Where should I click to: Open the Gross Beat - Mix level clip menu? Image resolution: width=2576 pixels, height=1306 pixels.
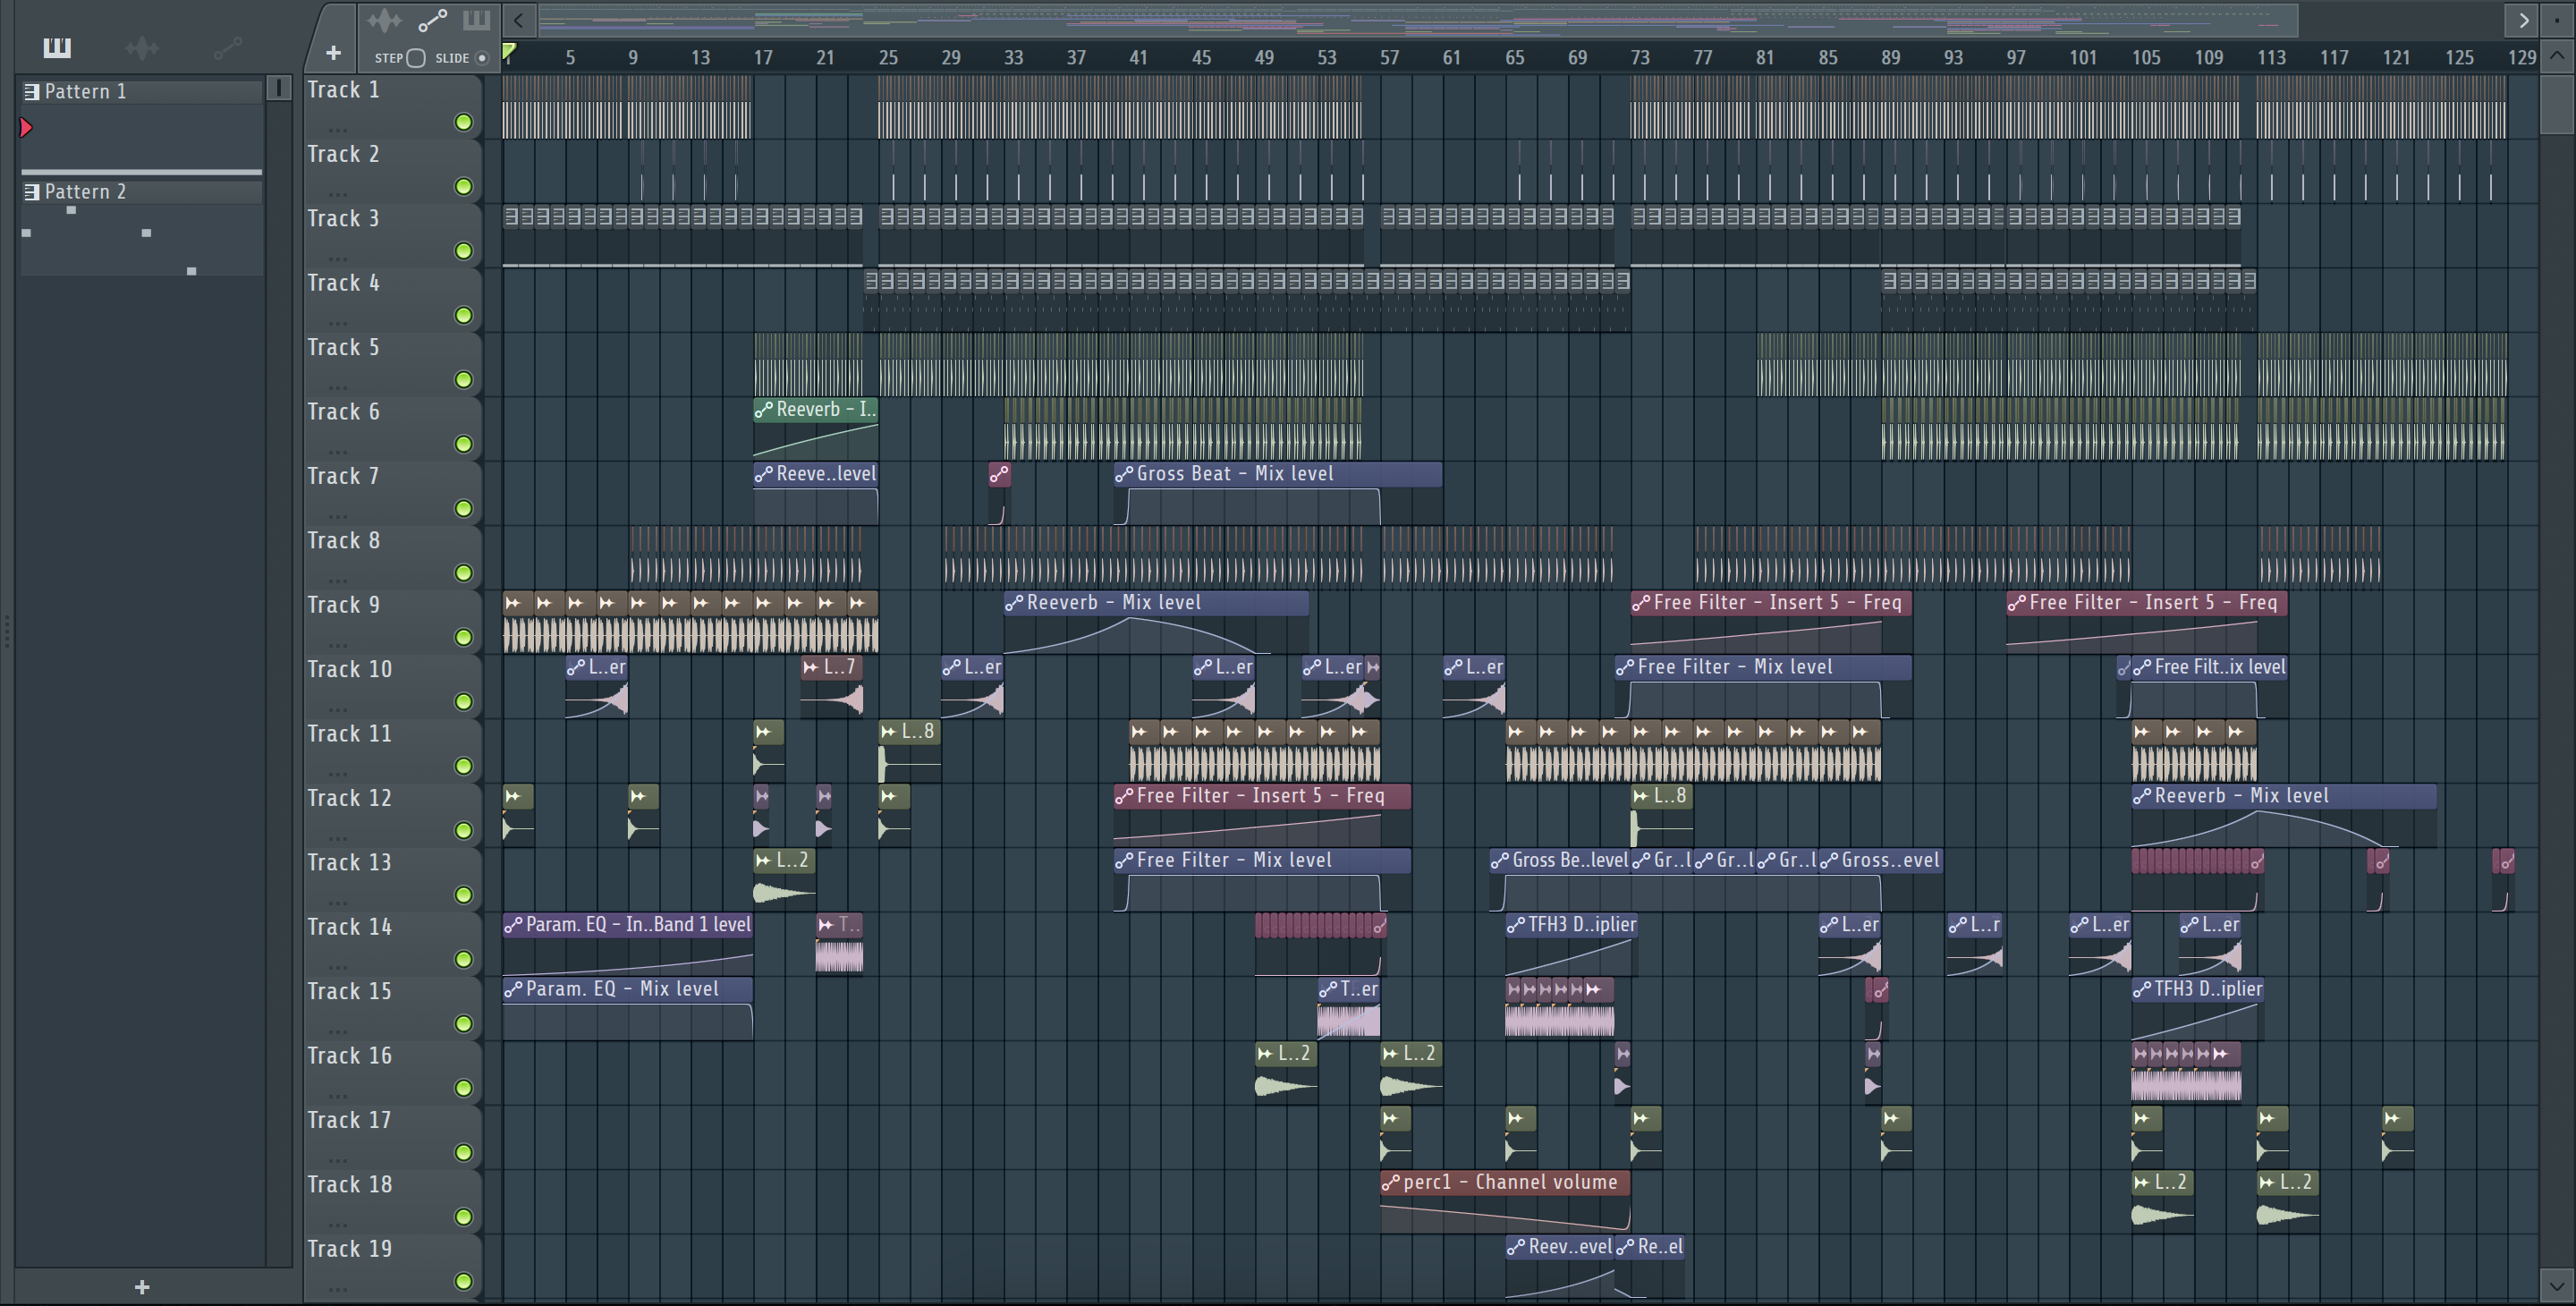click(x=1124, y=474)
